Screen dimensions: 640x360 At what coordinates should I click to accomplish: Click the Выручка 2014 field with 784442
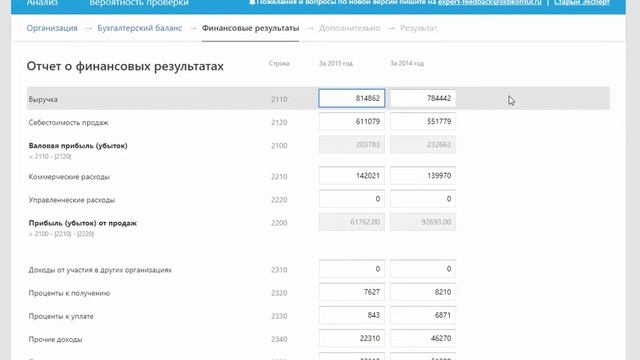(423, 98)
